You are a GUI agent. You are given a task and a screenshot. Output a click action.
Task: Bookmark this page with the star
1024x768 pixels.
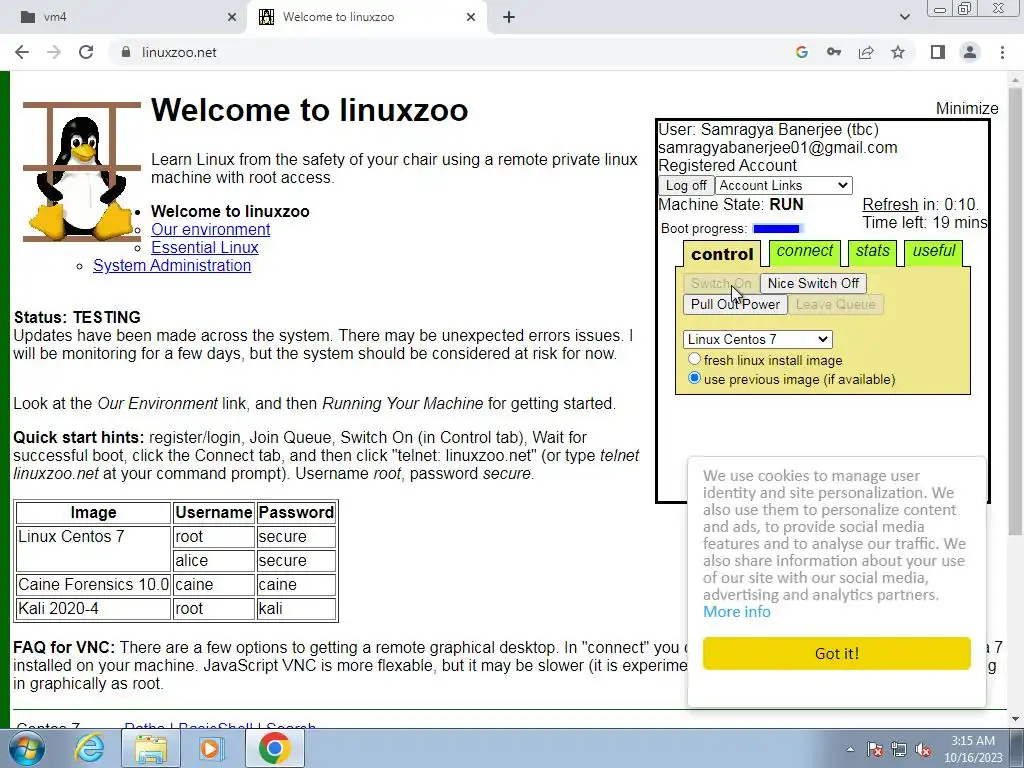point(898,52)
